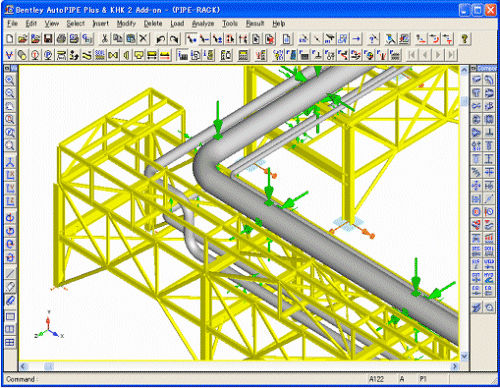Open the Help menu
Image resolution: width=500 pixels, height=388 pixels.
pos(279,24)
